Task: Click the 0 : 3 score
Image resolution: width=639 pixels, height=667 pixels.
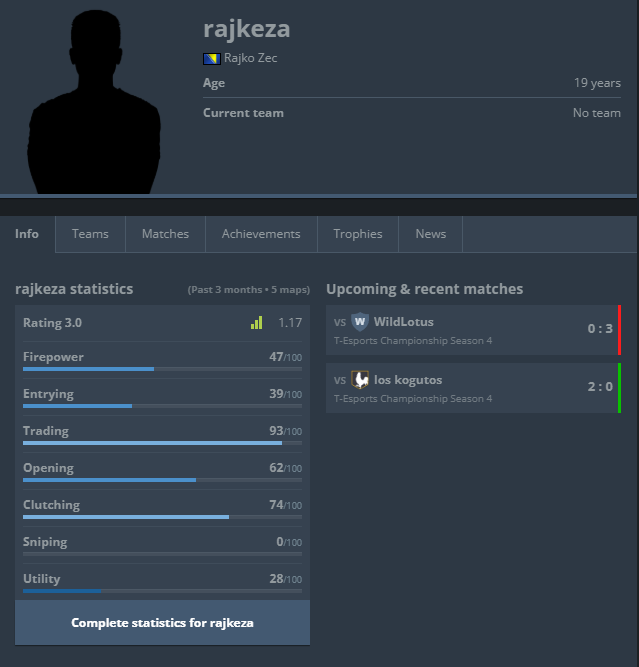Action: pos(600,329)
